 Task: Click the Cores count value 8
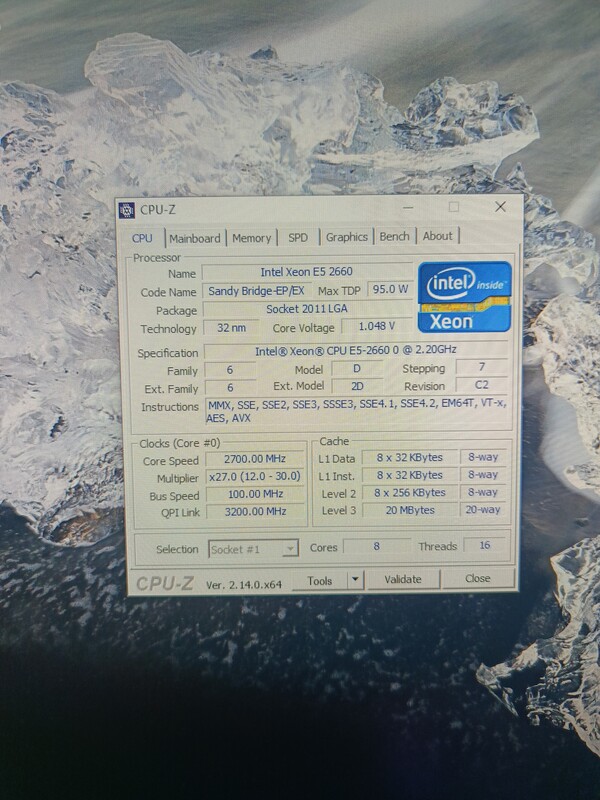(x=377, y=546)
